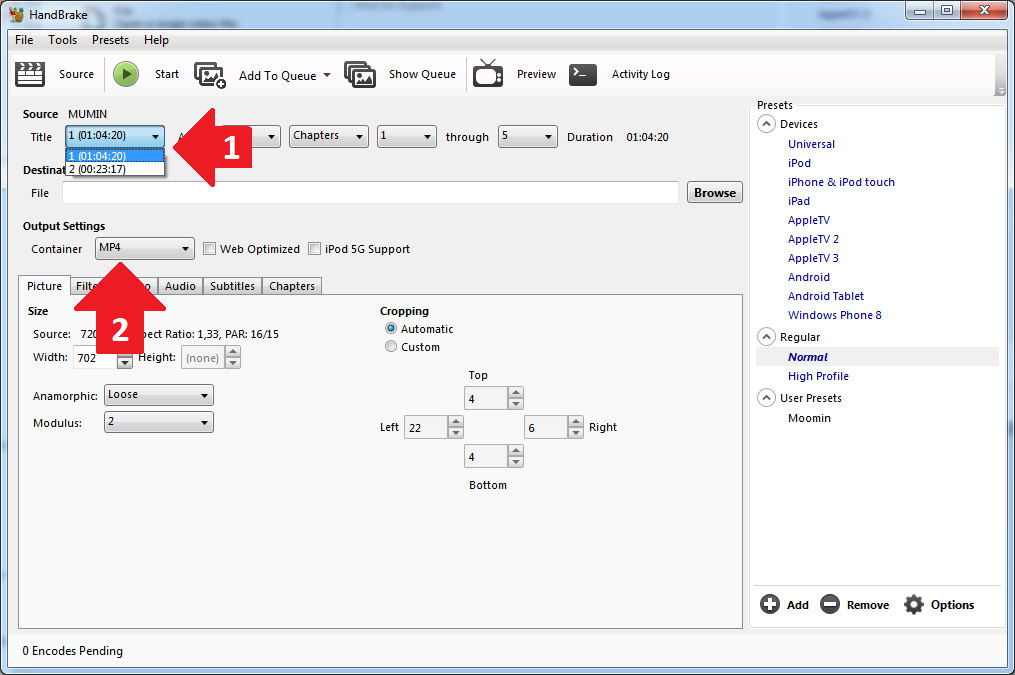The height and width of the screenshot is (675, 1015).
Task: Open the Anamorphic Loose dropdown
Action: click(159, 395)
